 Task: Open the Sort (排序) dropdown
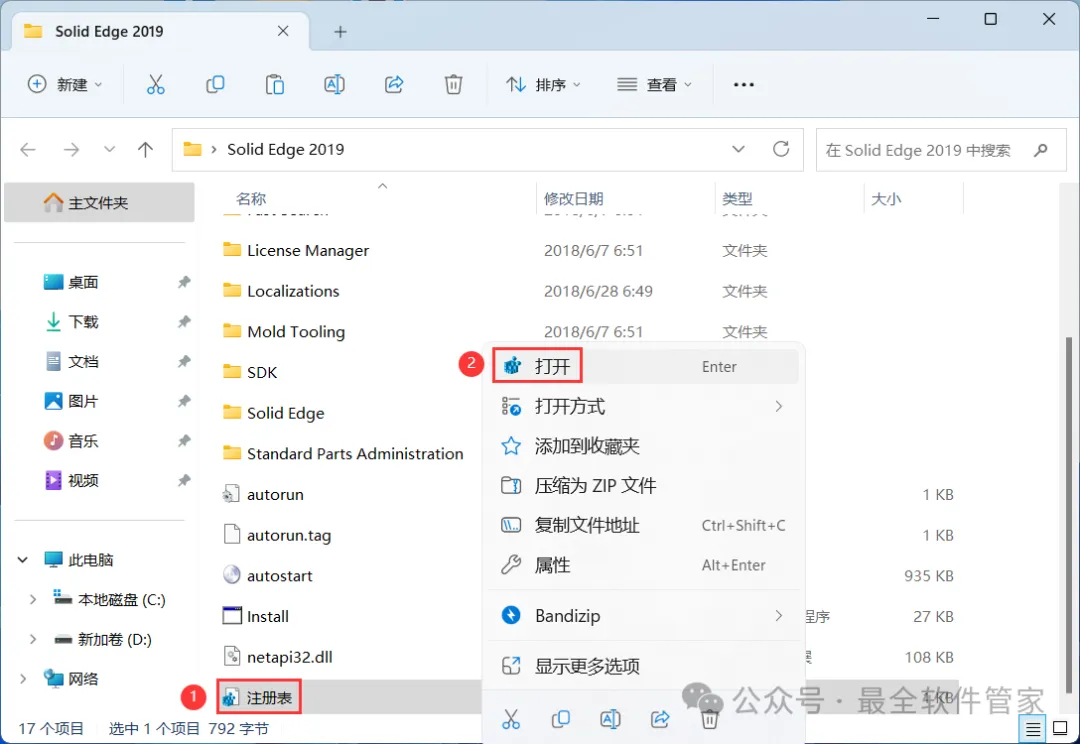coord(543,85)
